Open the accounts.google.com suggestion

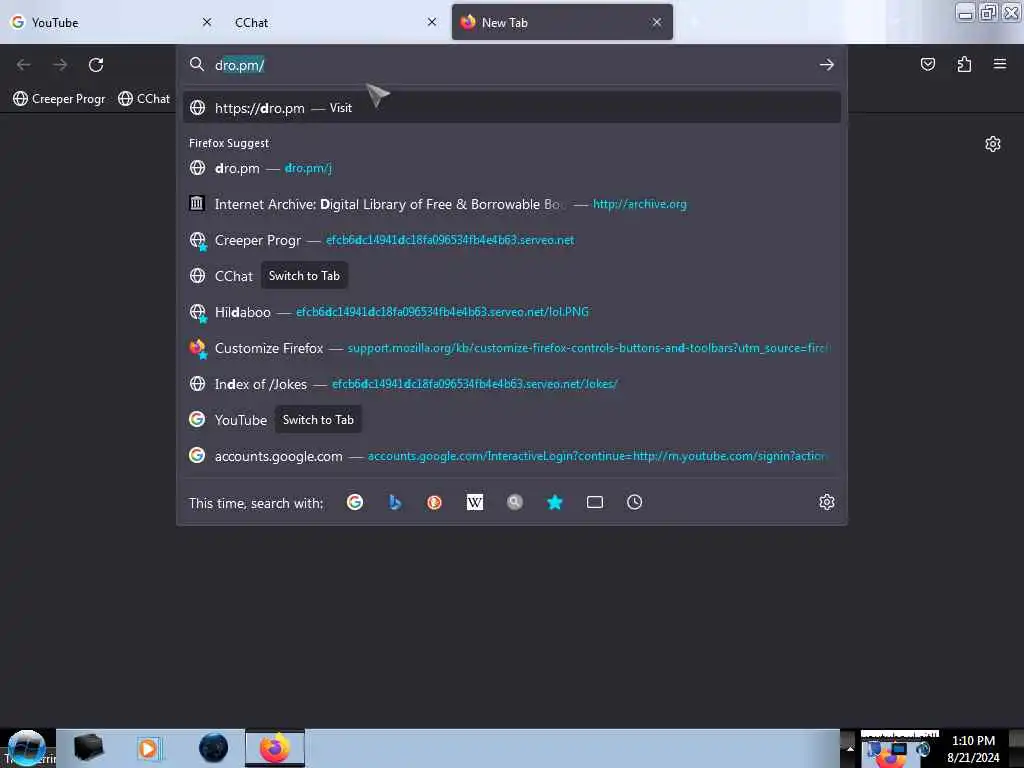(x=511, y=456)
